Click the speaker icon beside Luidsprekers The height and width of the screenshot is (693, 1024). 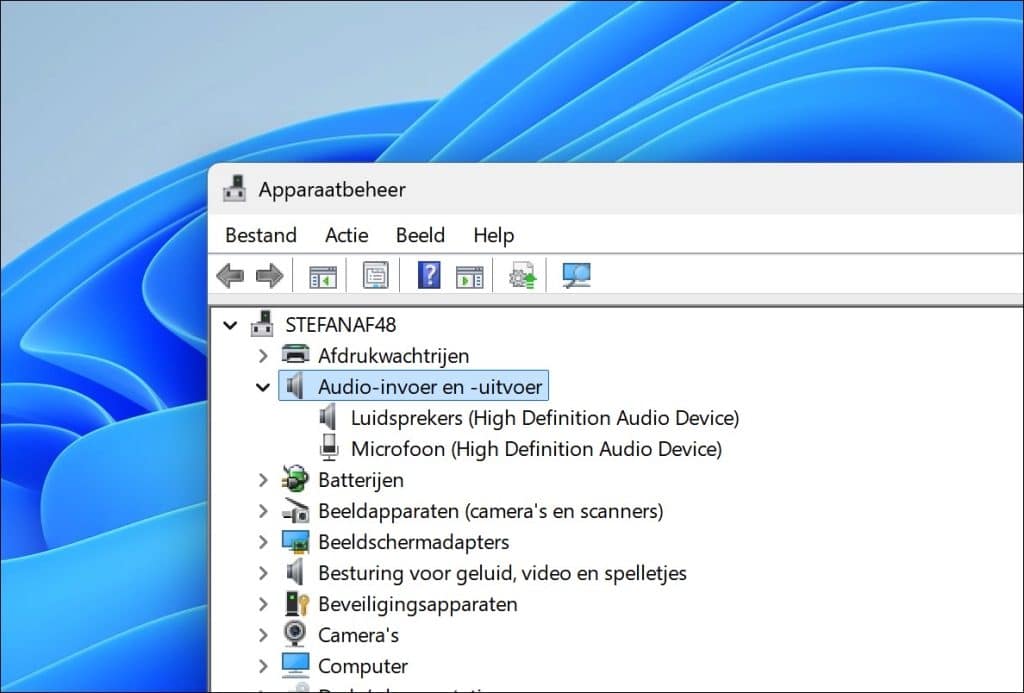[x=328, y=417]
